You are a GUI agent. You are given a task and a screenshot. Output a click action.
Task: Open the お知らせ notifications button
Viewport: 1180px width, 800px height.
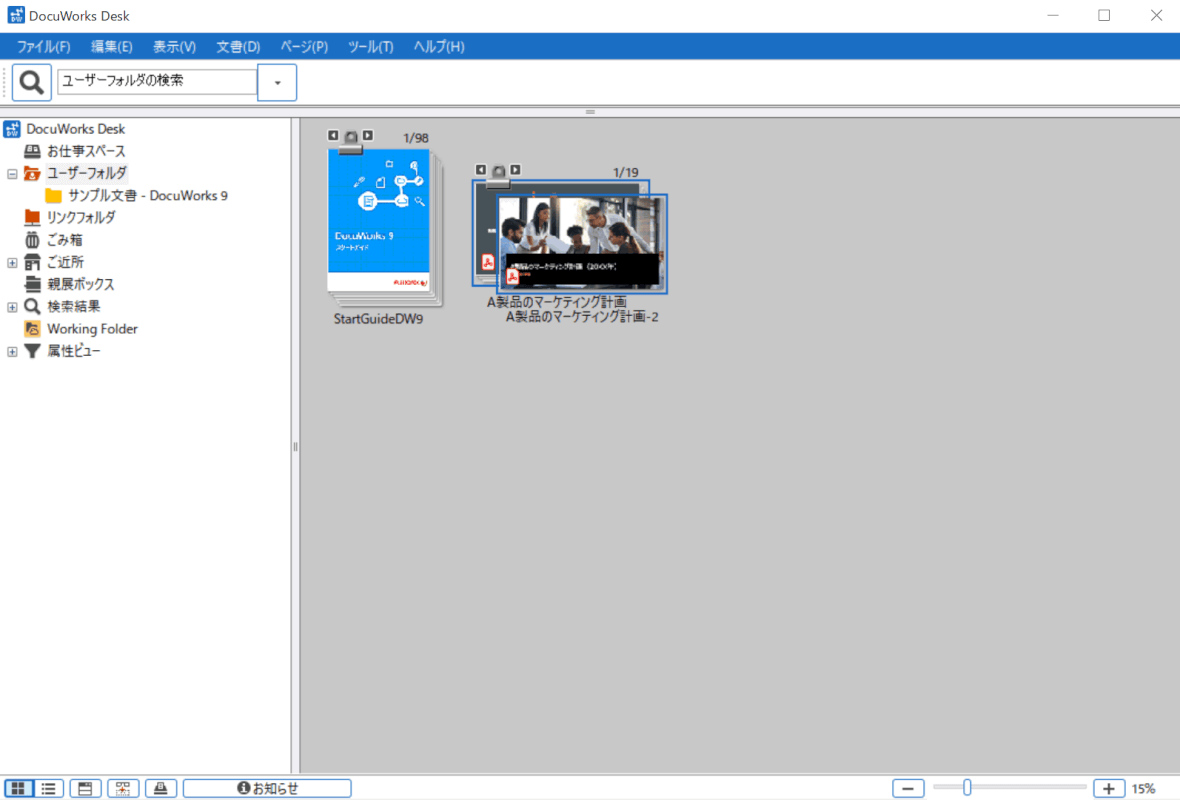(267, 788)
